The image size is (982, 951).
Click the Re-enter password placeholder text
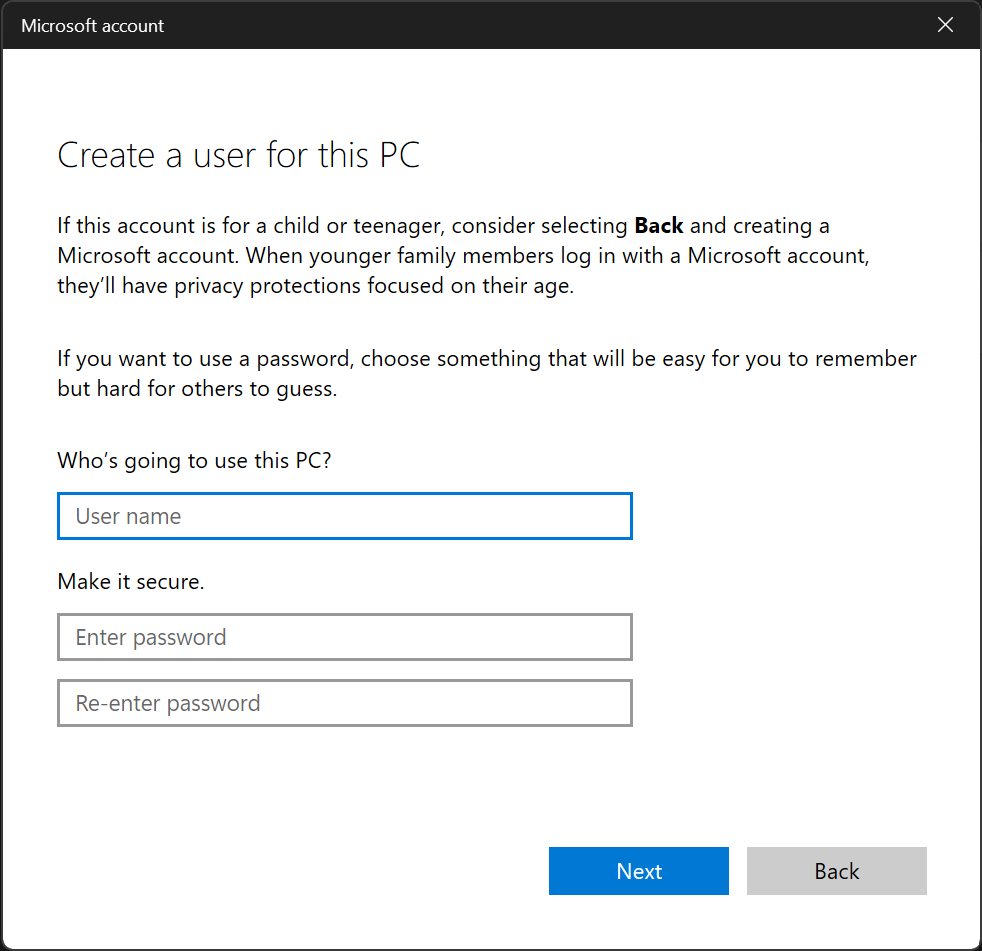[x=166, y=703]
